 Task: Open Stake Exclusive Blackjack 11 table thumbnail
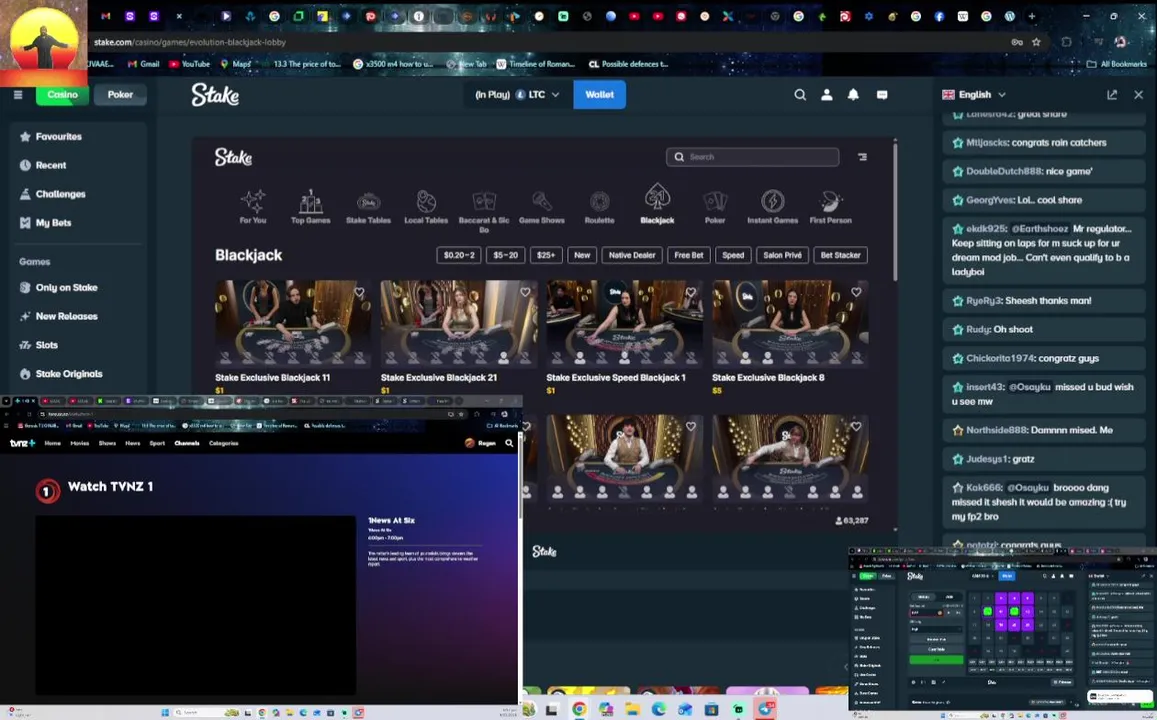[x=293, y=323]
